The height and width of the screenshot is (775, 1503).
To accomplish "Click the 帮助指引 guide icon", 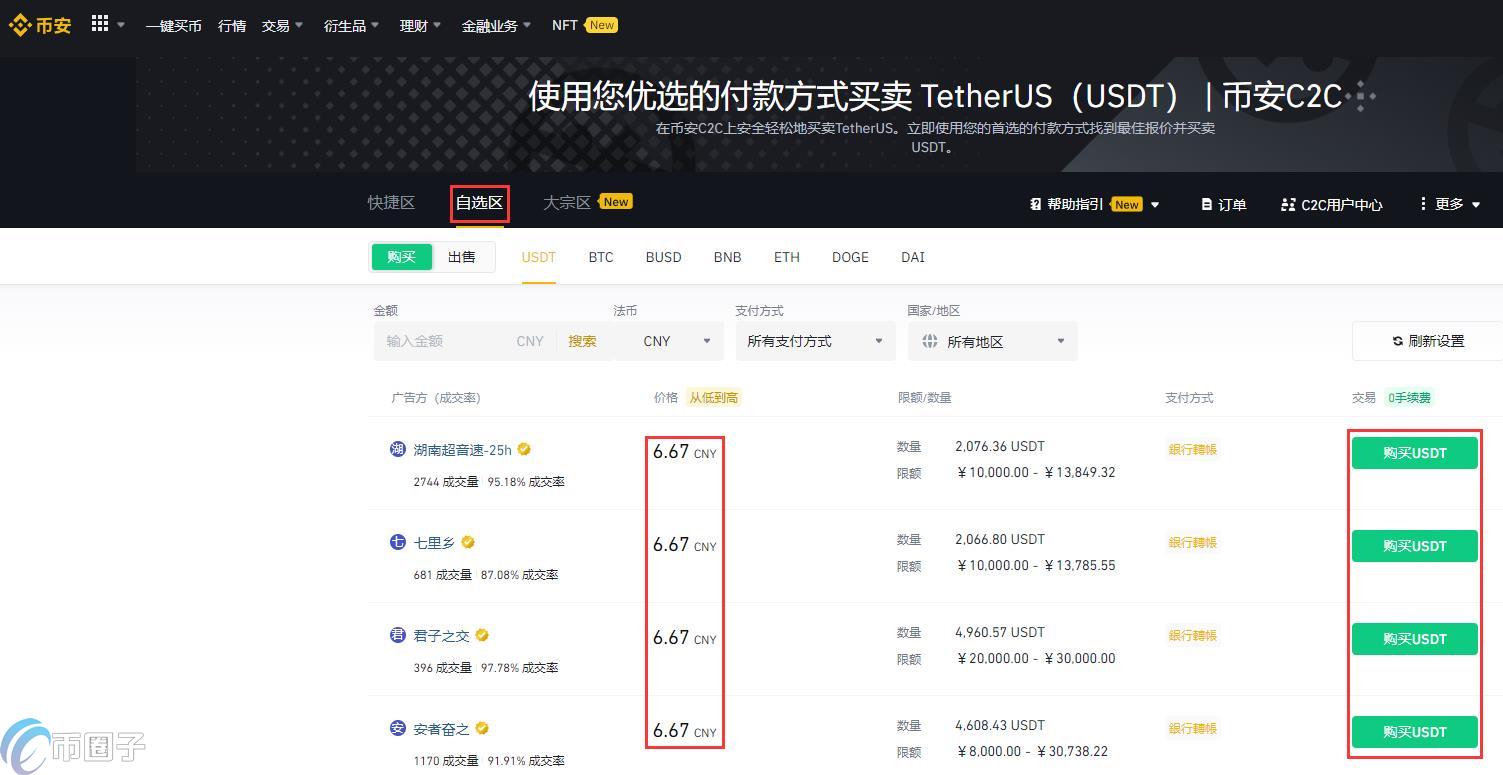I will [1035, 204].
